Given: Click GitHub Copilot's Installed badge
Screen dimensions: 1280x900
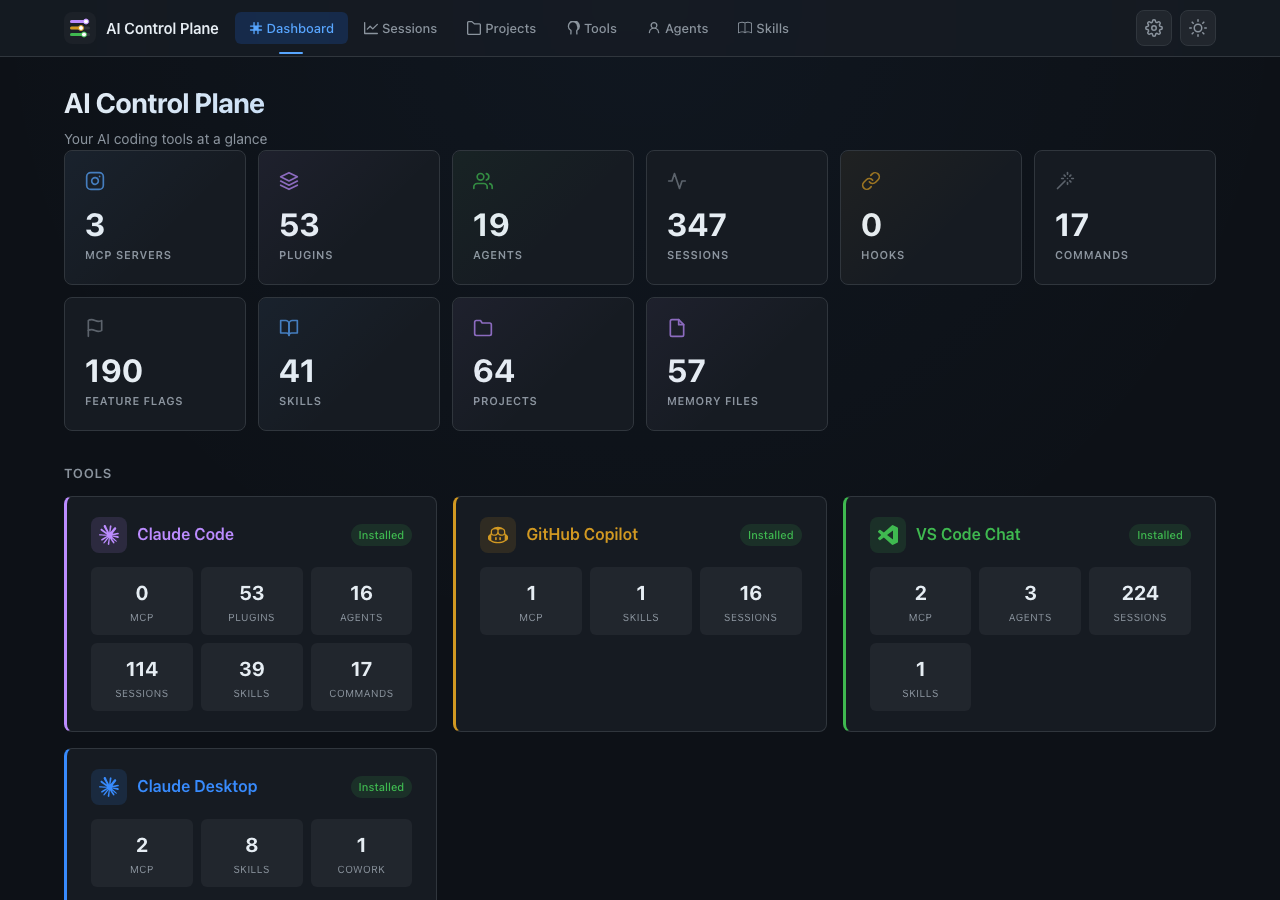Looking at the screenshot, I should click(771, 535).
